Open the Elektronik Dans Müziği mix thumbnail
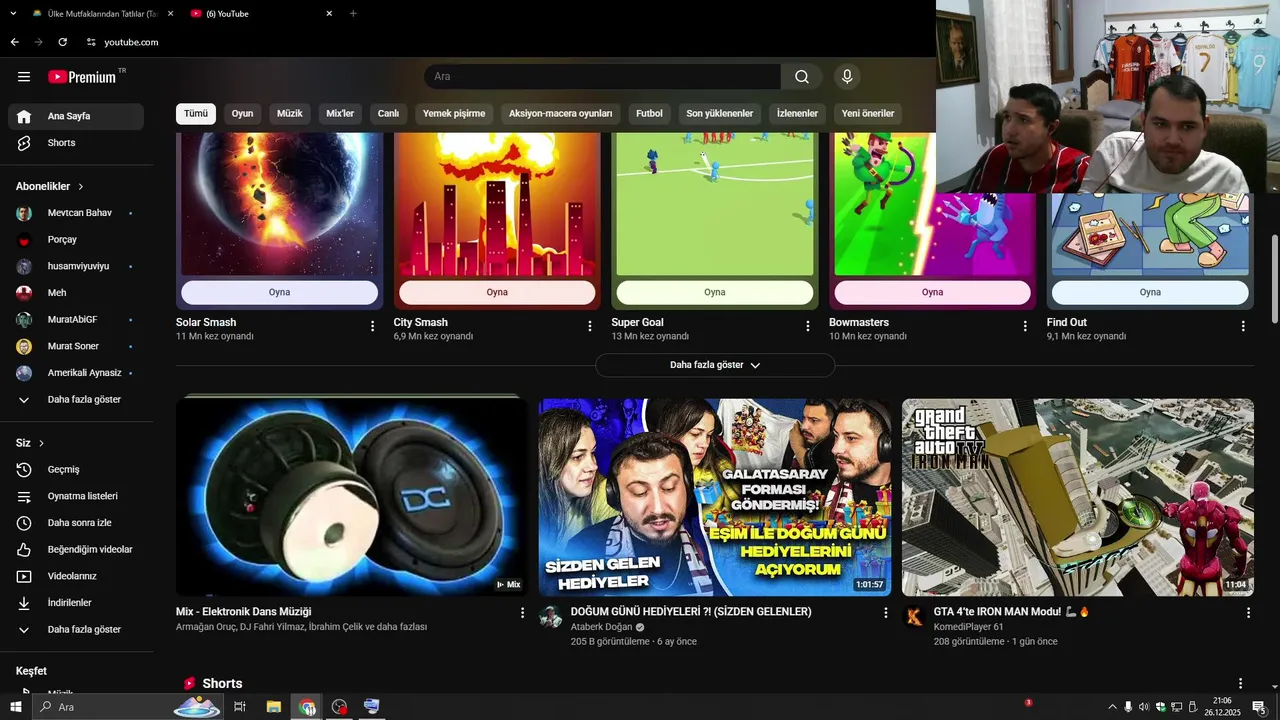This screenshot has height=720, width=1280. coord(352,497)
